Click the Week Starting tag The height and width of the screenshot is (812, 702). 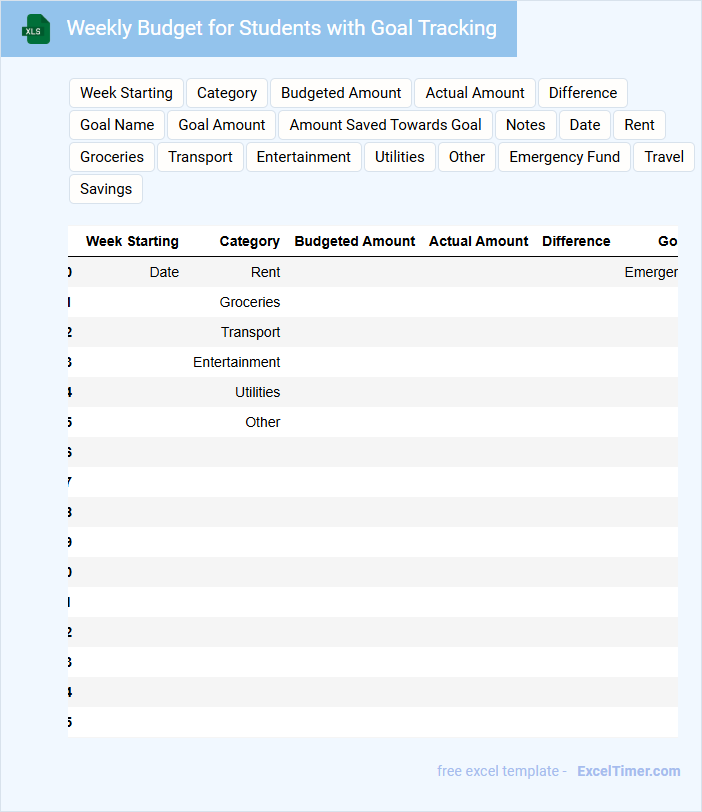pos(126,93)
